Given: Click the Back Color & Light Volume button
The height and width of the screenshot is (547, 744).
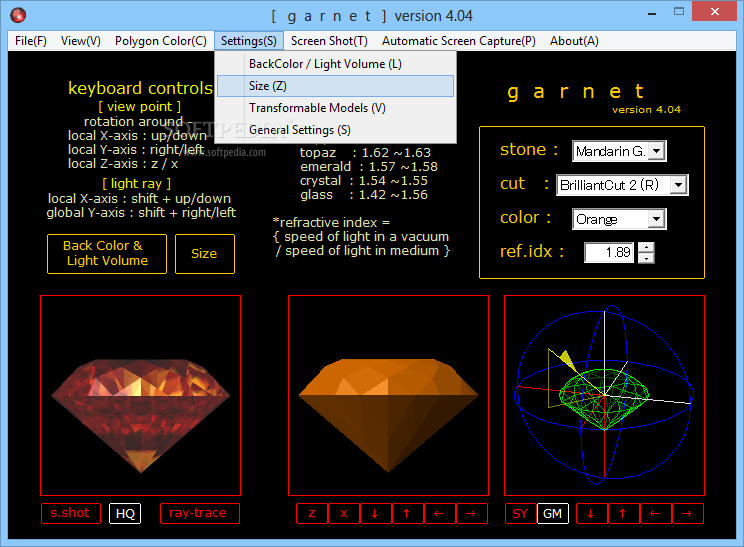Looking at the screenshot, I should tap(107, 254).
